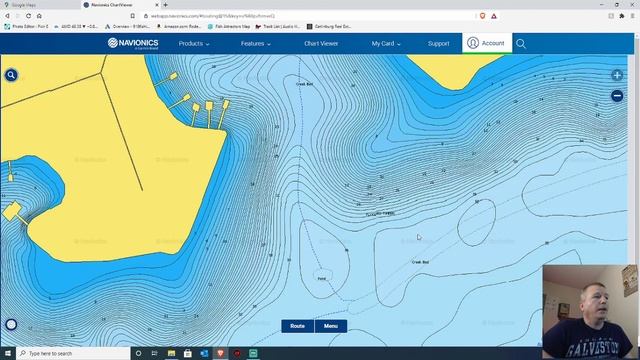Reload the page
This screenshot has height=360, width=640.
tap(28, 16)
